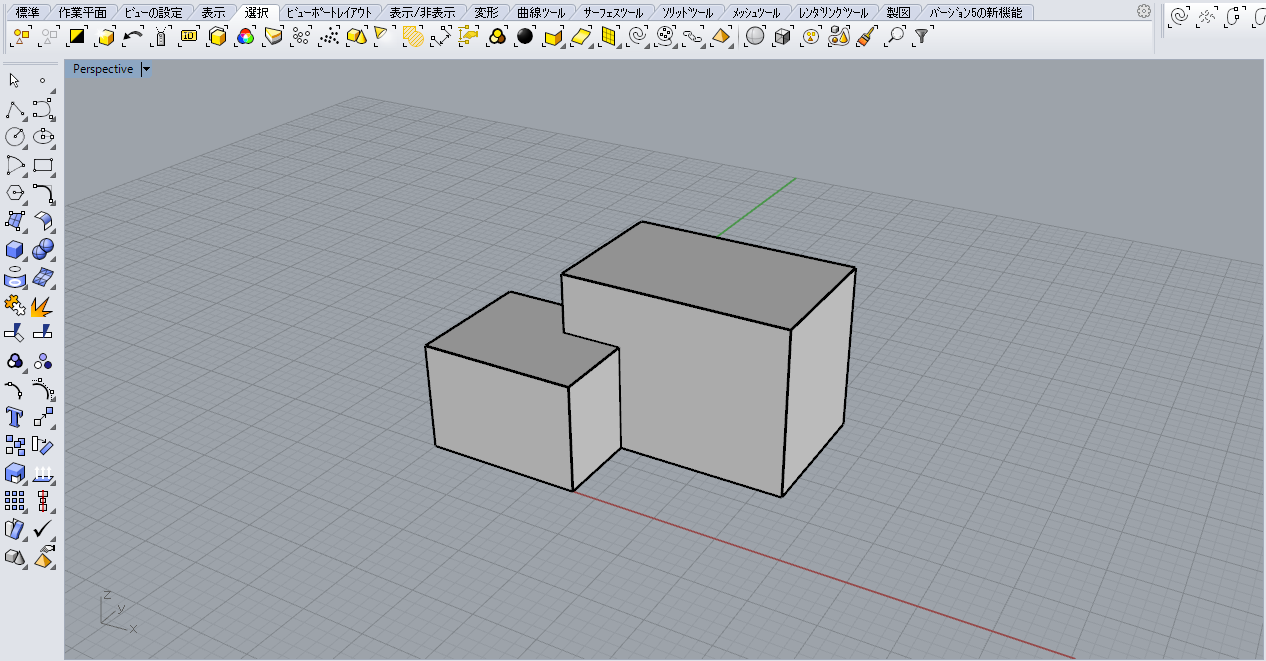Click the Select Lights black sphere icon
The height and width of the screenshot is (661, 1266).
[x=525, y=36]
